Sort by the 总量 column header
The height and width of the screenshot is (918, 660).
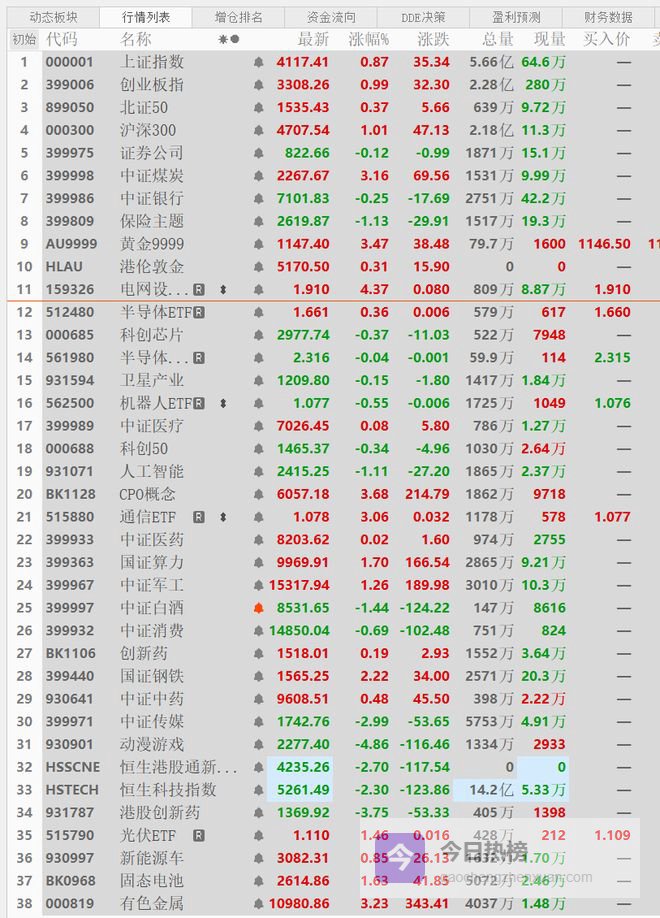(497, 39)
